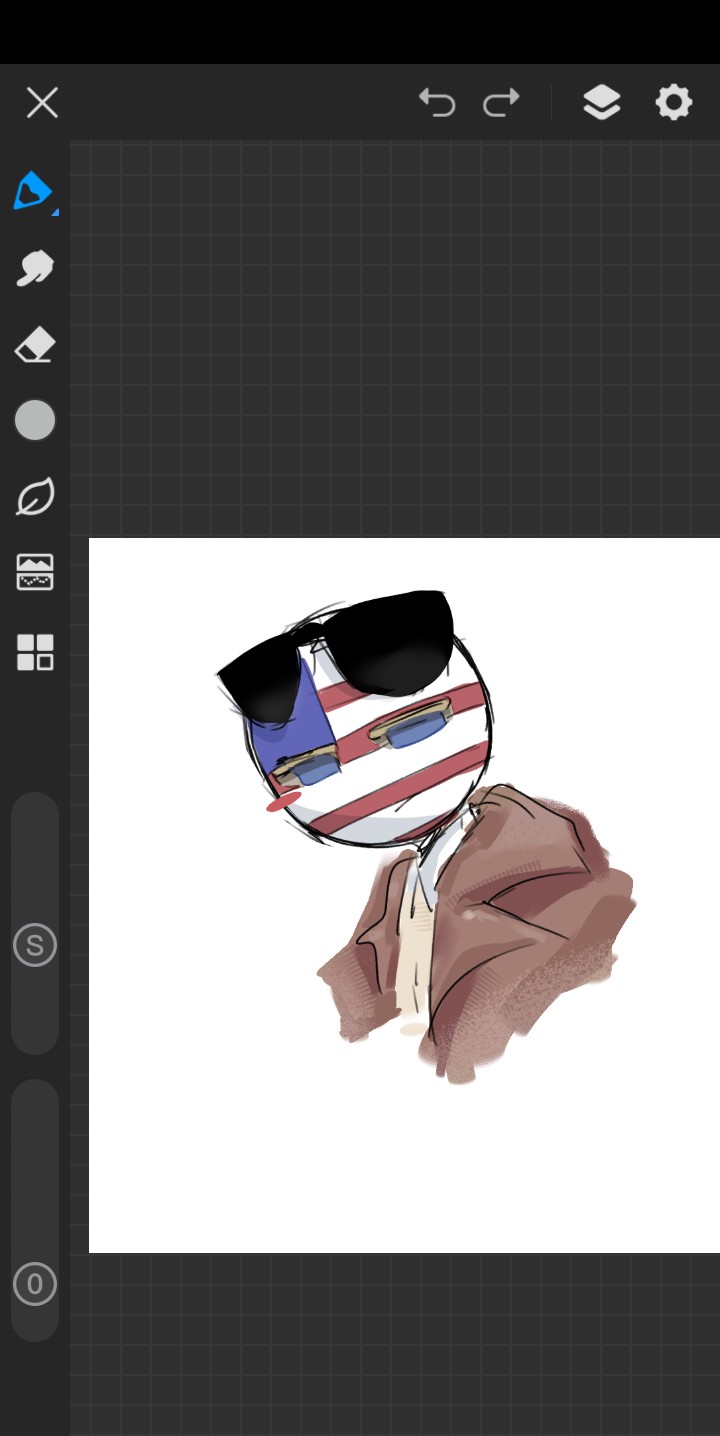Viewport: 720px width, 1436px height.
Task: Open the four-square tools grid
Action: (35, 652)
